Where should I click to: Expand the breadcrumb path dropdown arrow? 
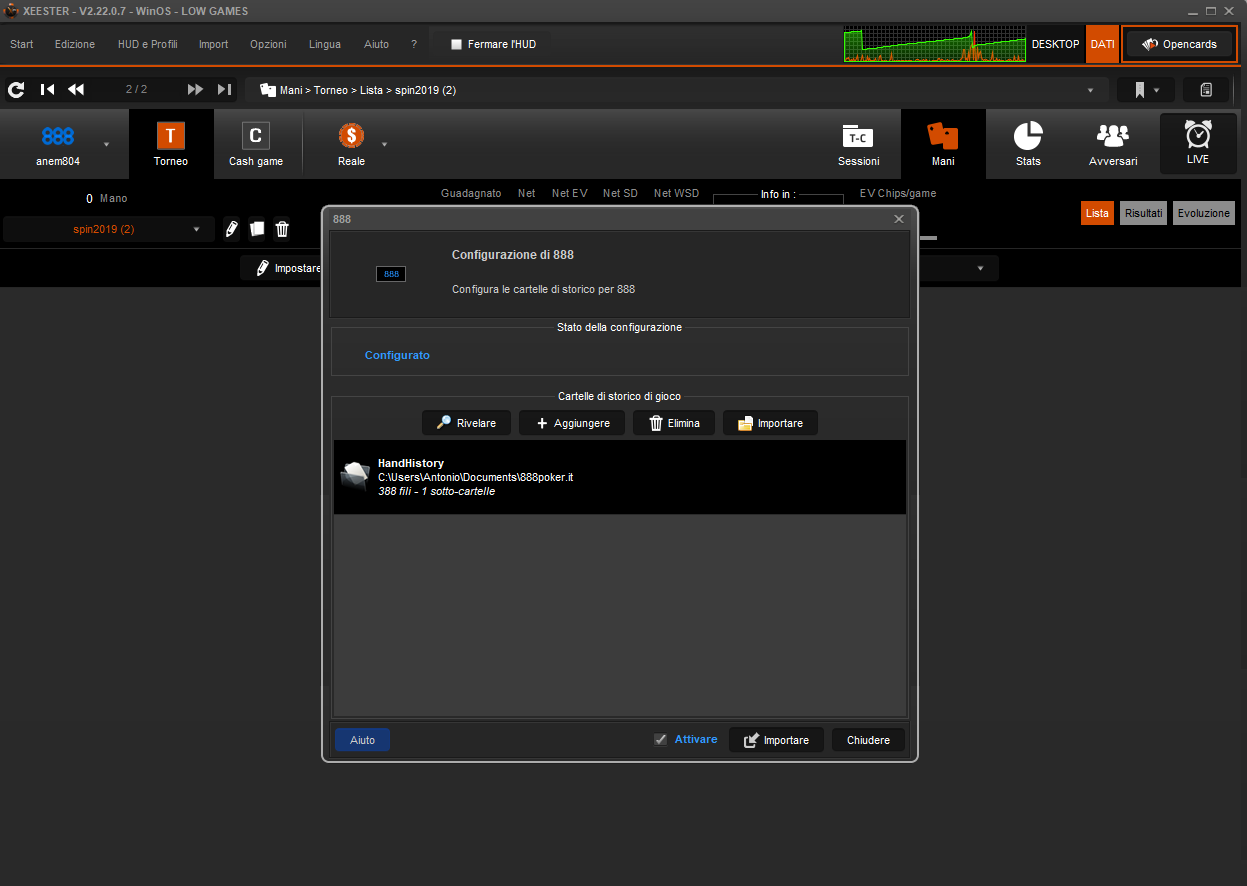click(1091, 90)
